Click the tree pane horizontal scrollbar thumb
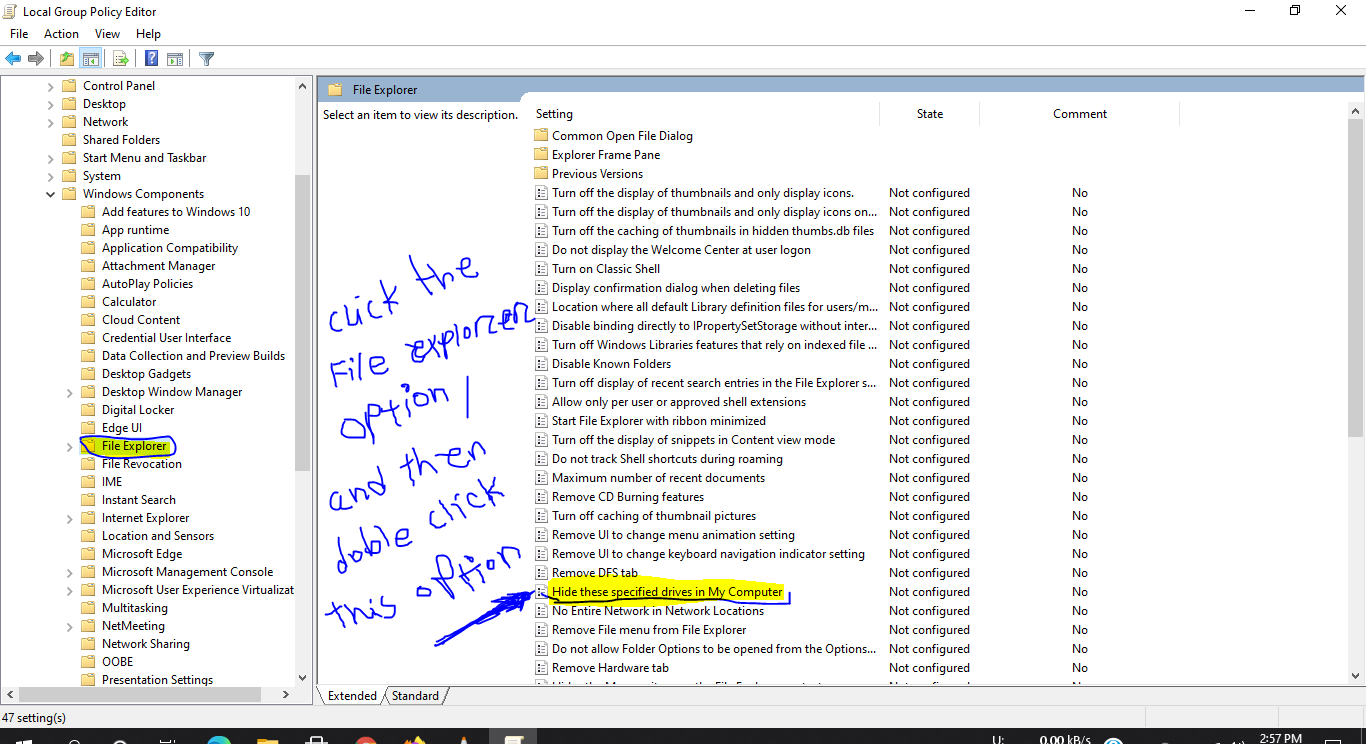 [142, 694]
